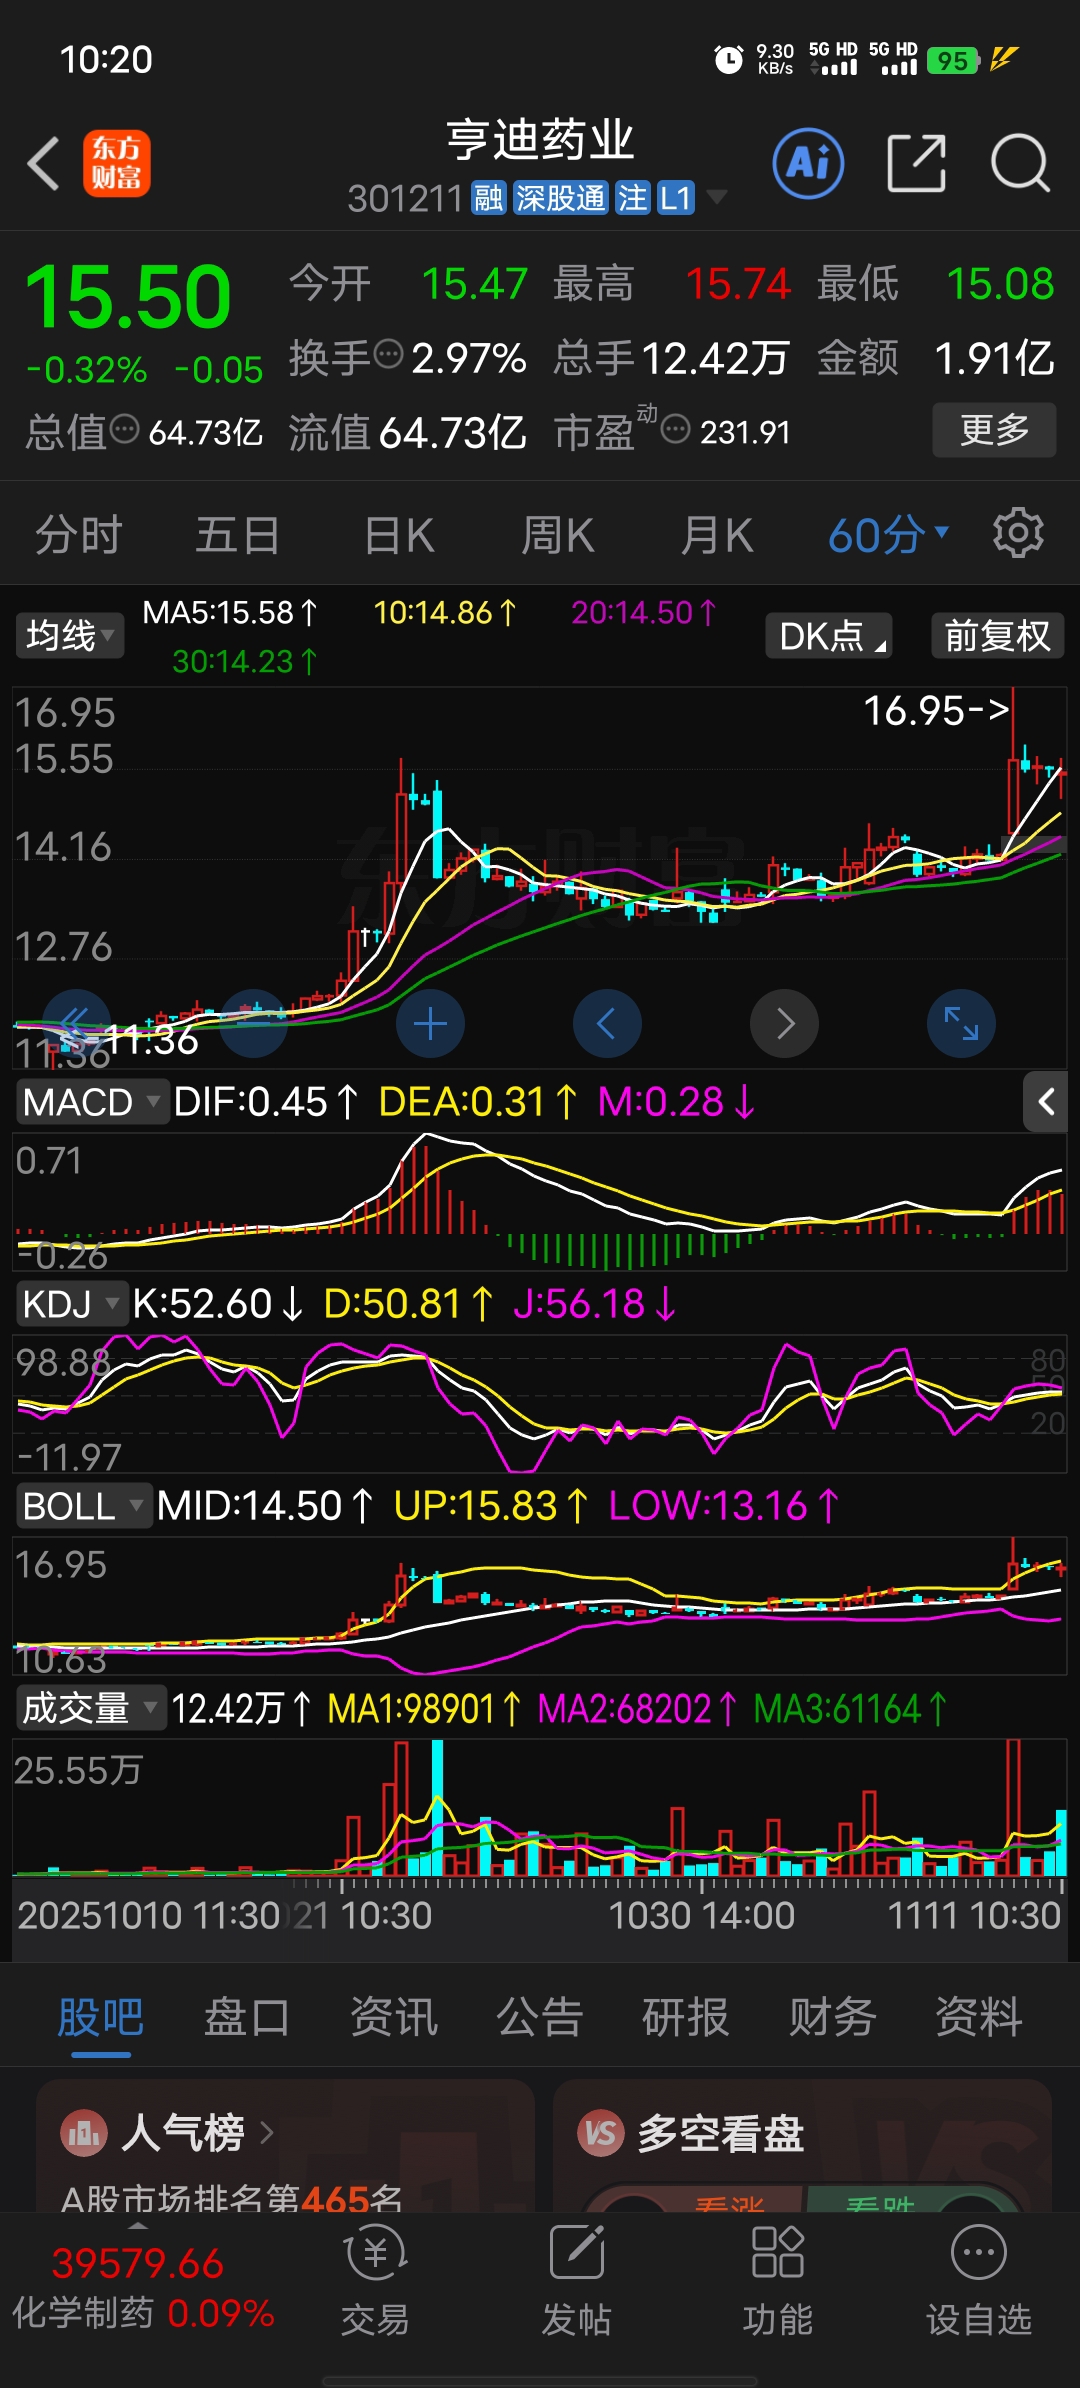1080x2388 pixels.
Task: Tap K:52.60 KDJ value
Action: point(218,1304)
